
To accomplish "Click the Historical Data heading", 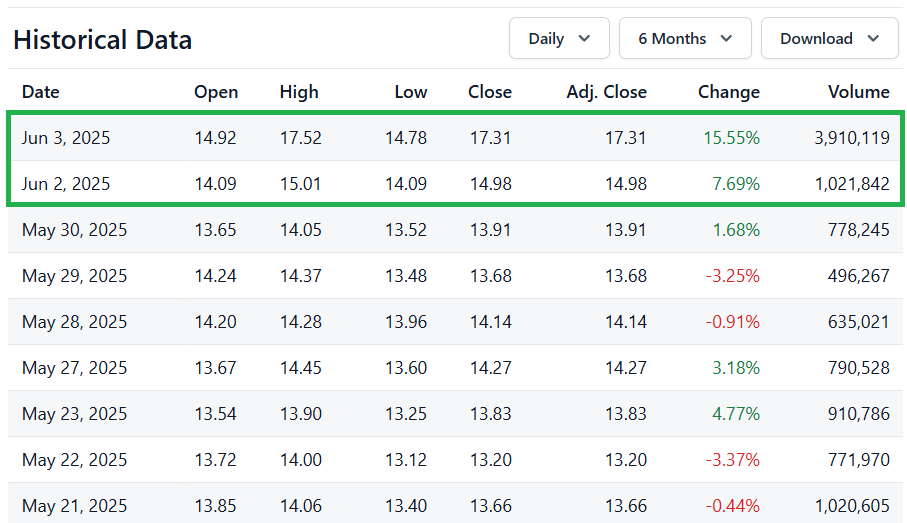I will coord(102,40).
